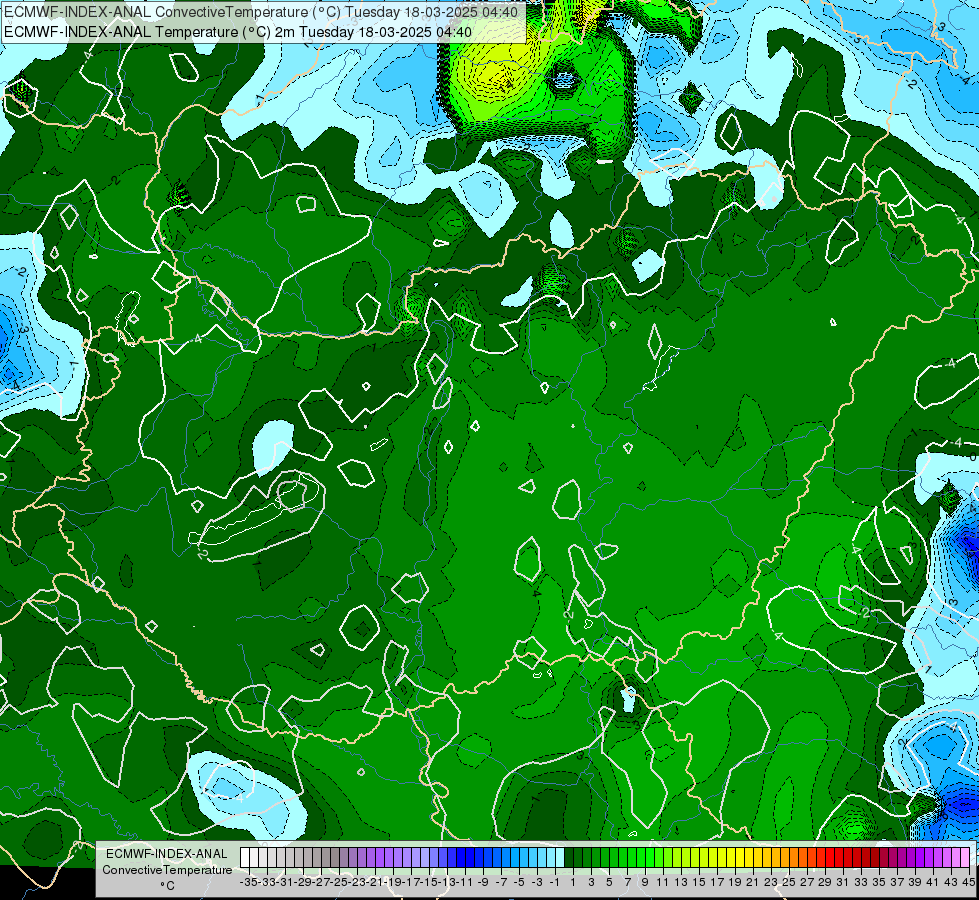Click the legend value -1
Viewport: 979px width, 900px height.
pos(554,883)
